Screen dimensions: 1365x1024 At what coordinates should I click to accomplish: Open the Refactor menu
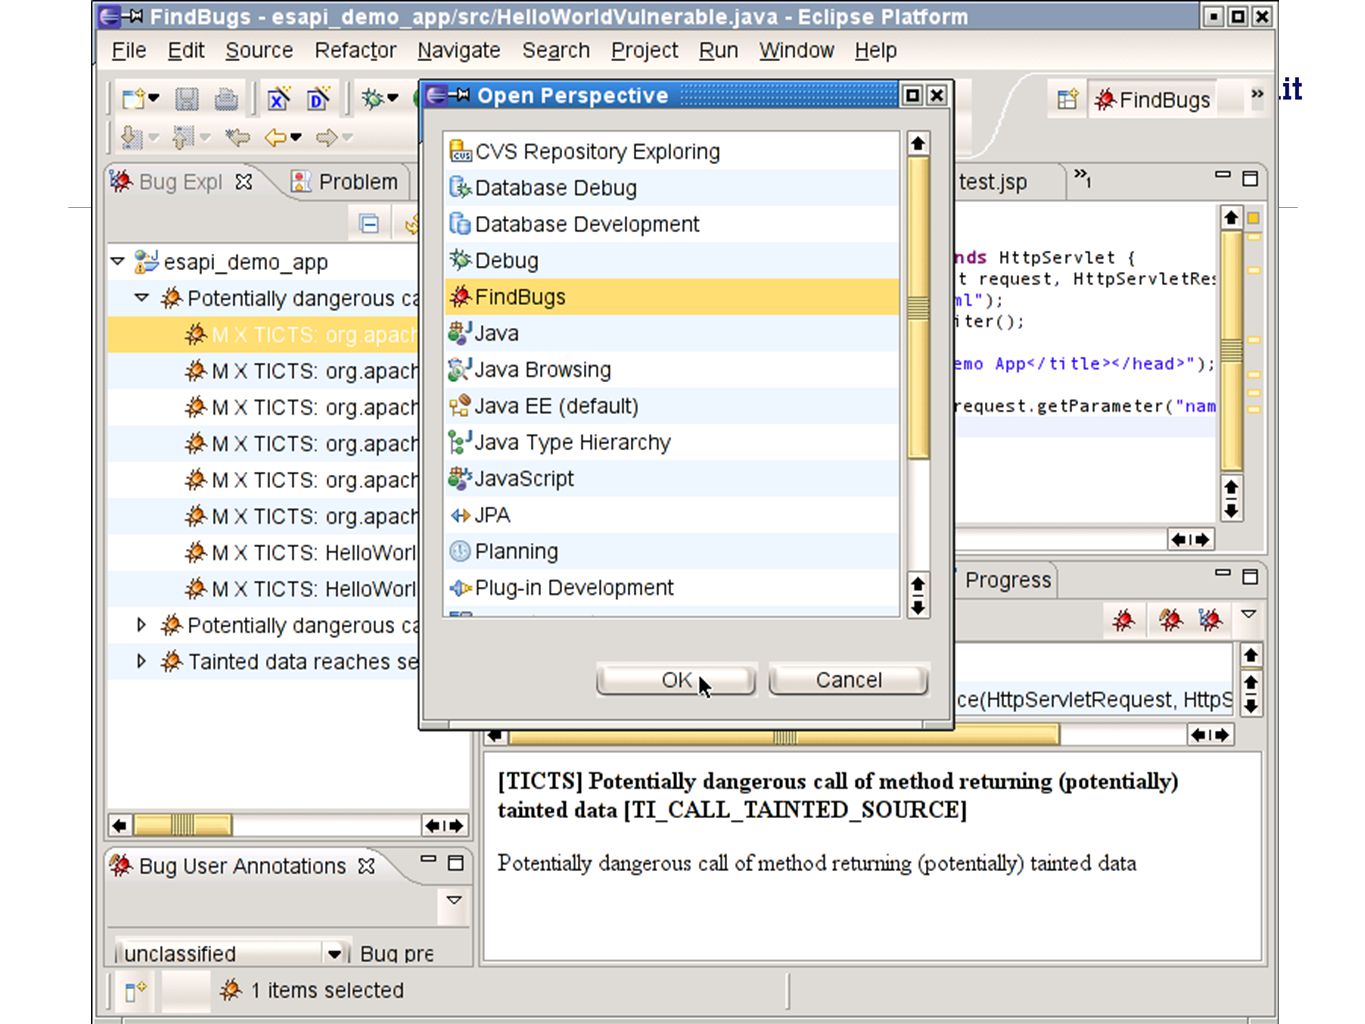[355, 50]
